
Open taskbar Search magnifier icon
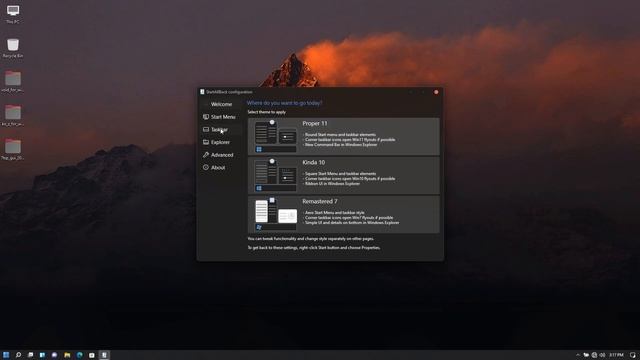[18, 355]
